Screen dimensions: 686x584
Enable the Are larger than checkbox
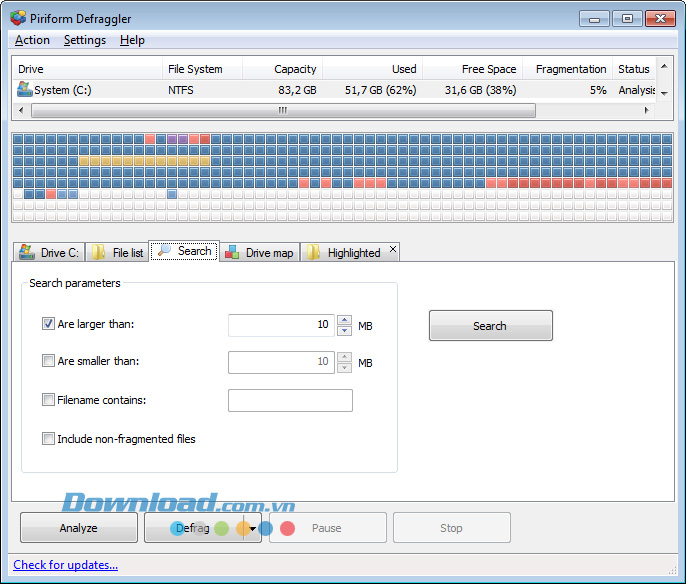tap(48, 324)
